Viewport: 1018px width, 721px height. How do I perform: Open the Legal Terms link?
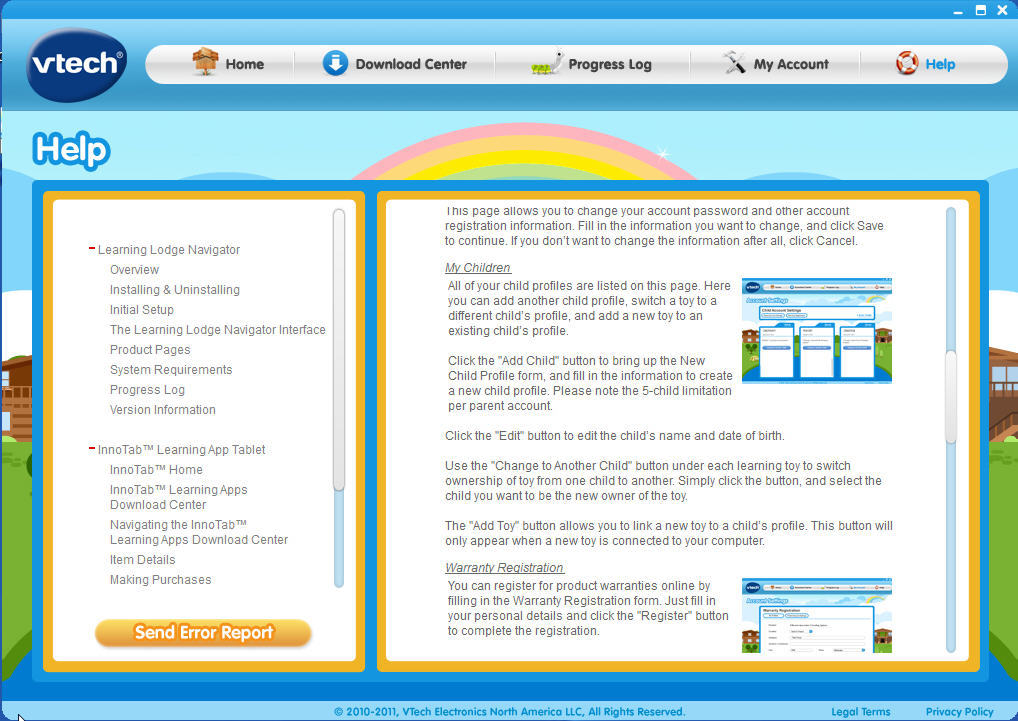[x=860, y=711]
